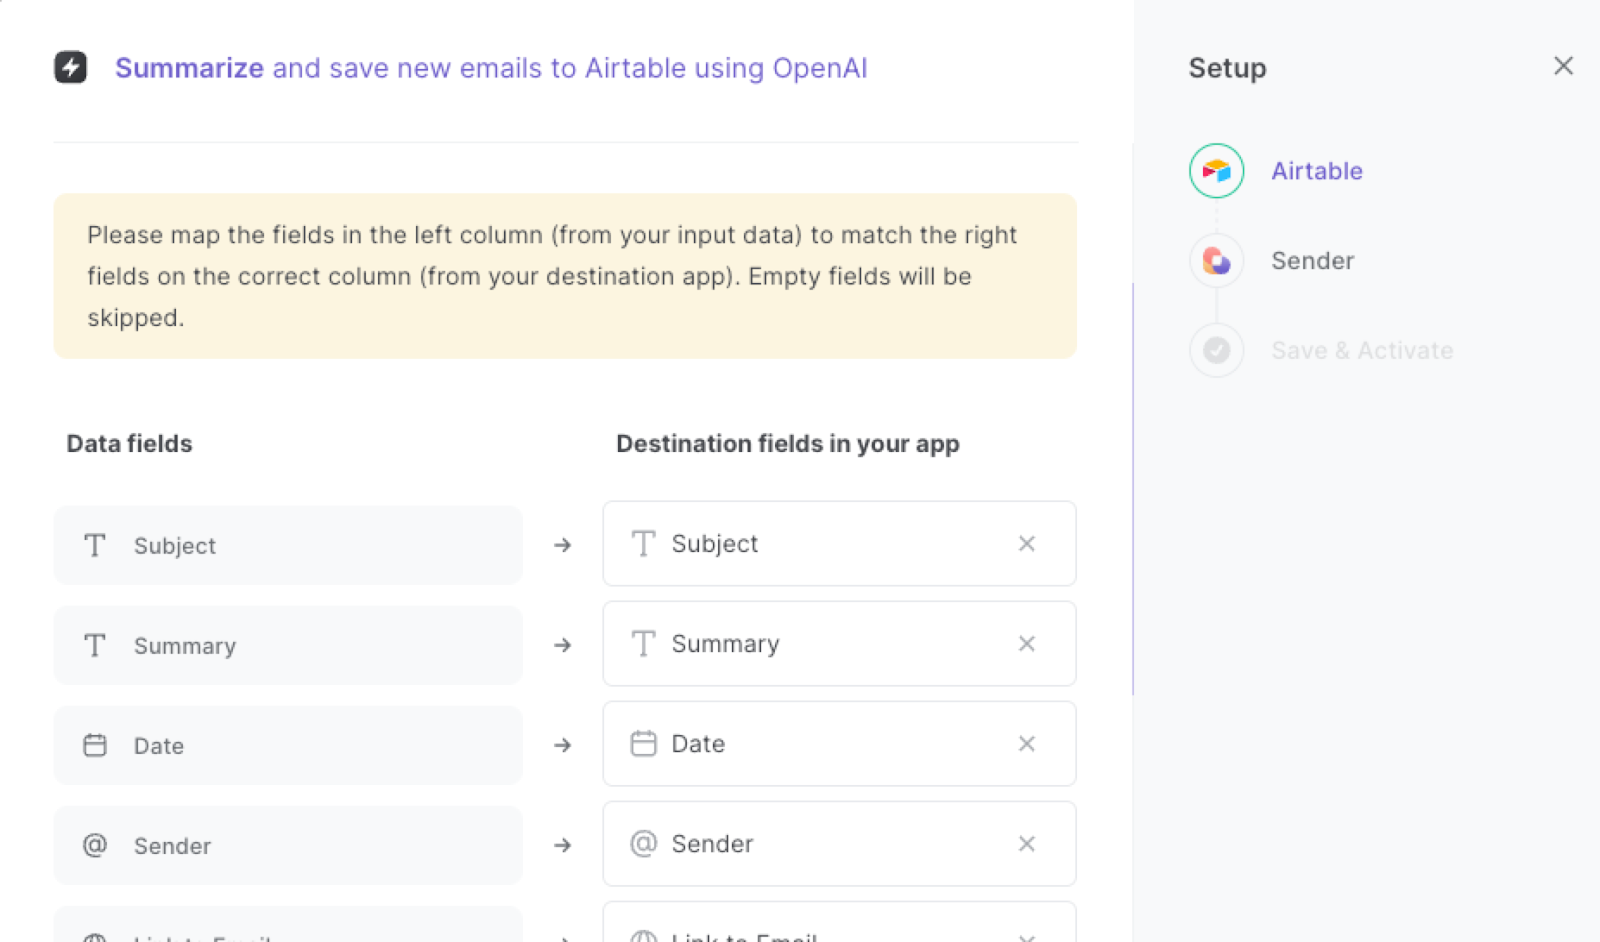Click the arrow between Date fields
This screenshot has width=1600, height=942.
563,745
